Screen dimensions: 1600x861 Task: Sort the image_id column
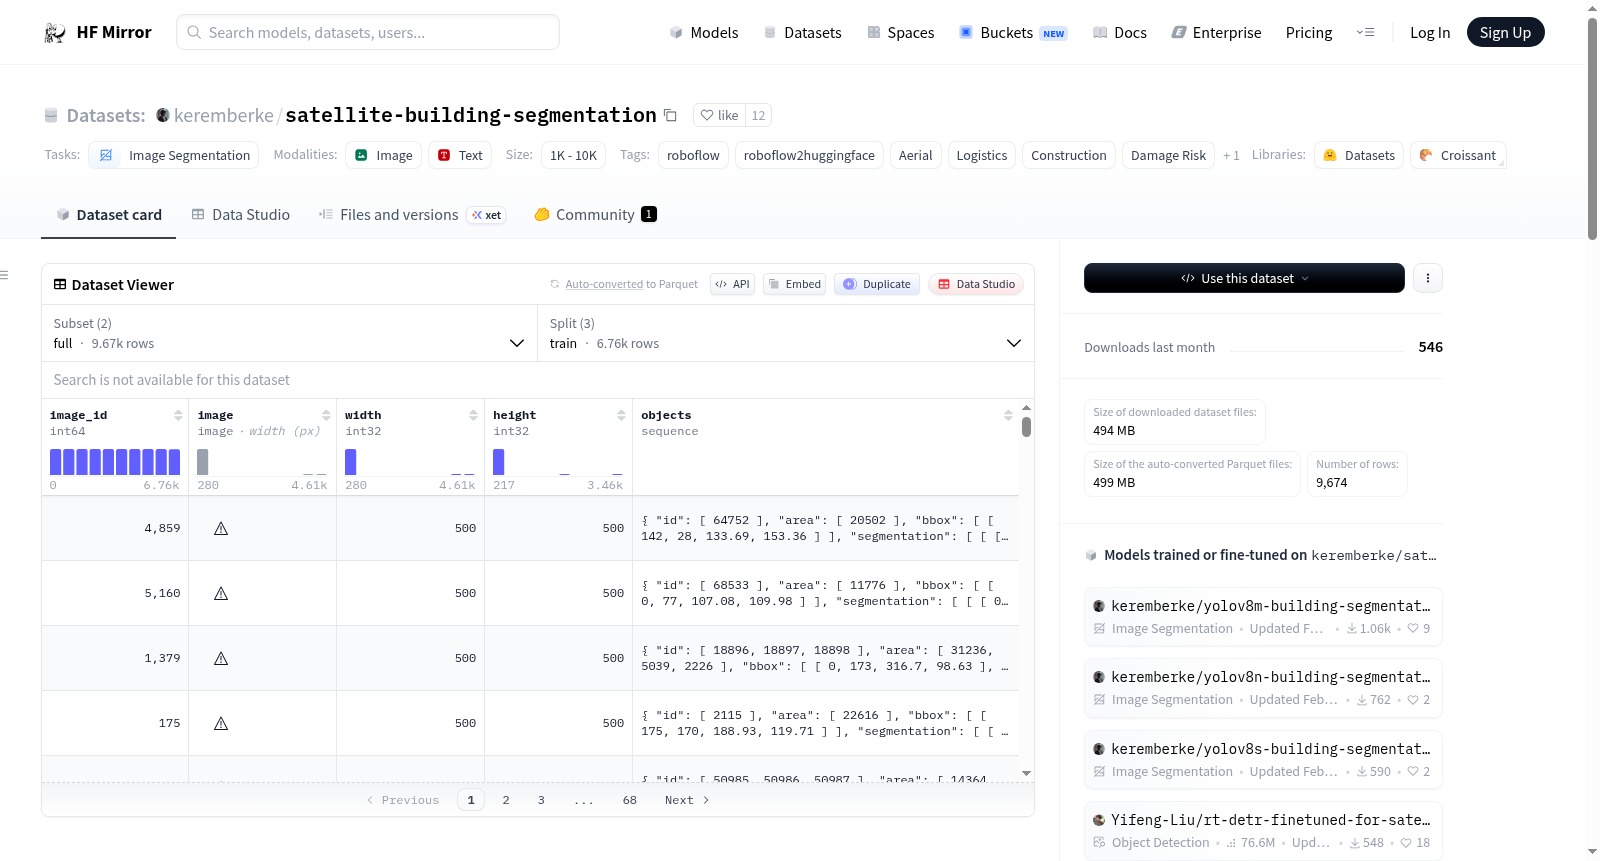click(178, 415)
